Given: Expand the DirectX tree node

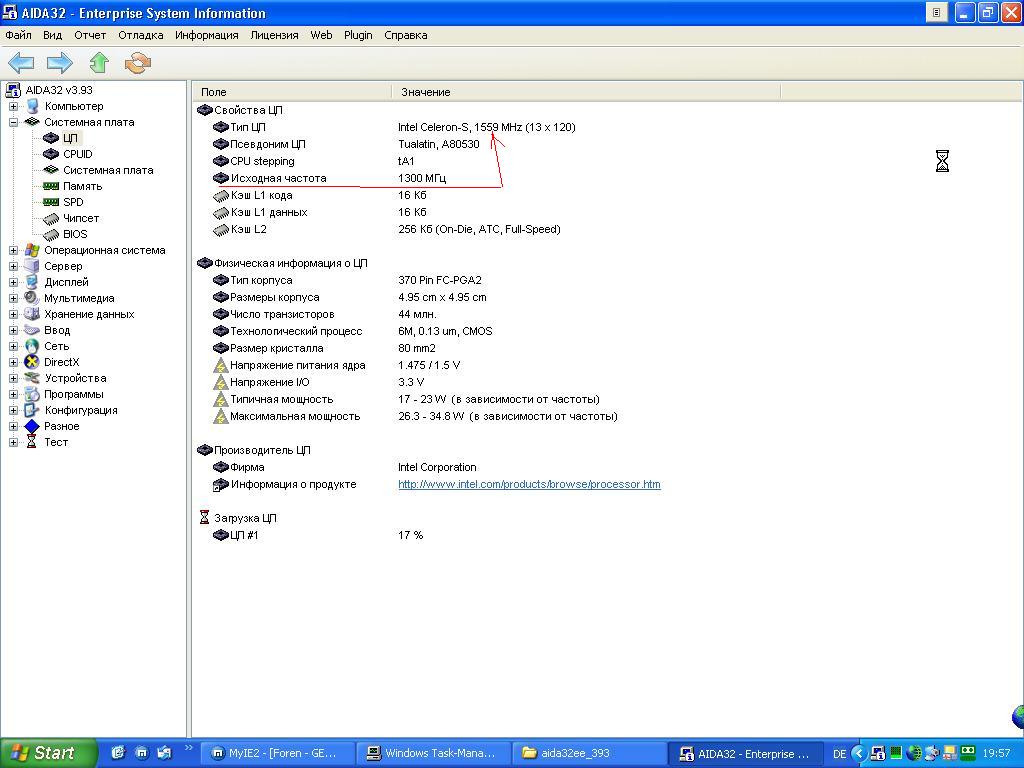Looking at the screenshot, I should click(13, 362).
